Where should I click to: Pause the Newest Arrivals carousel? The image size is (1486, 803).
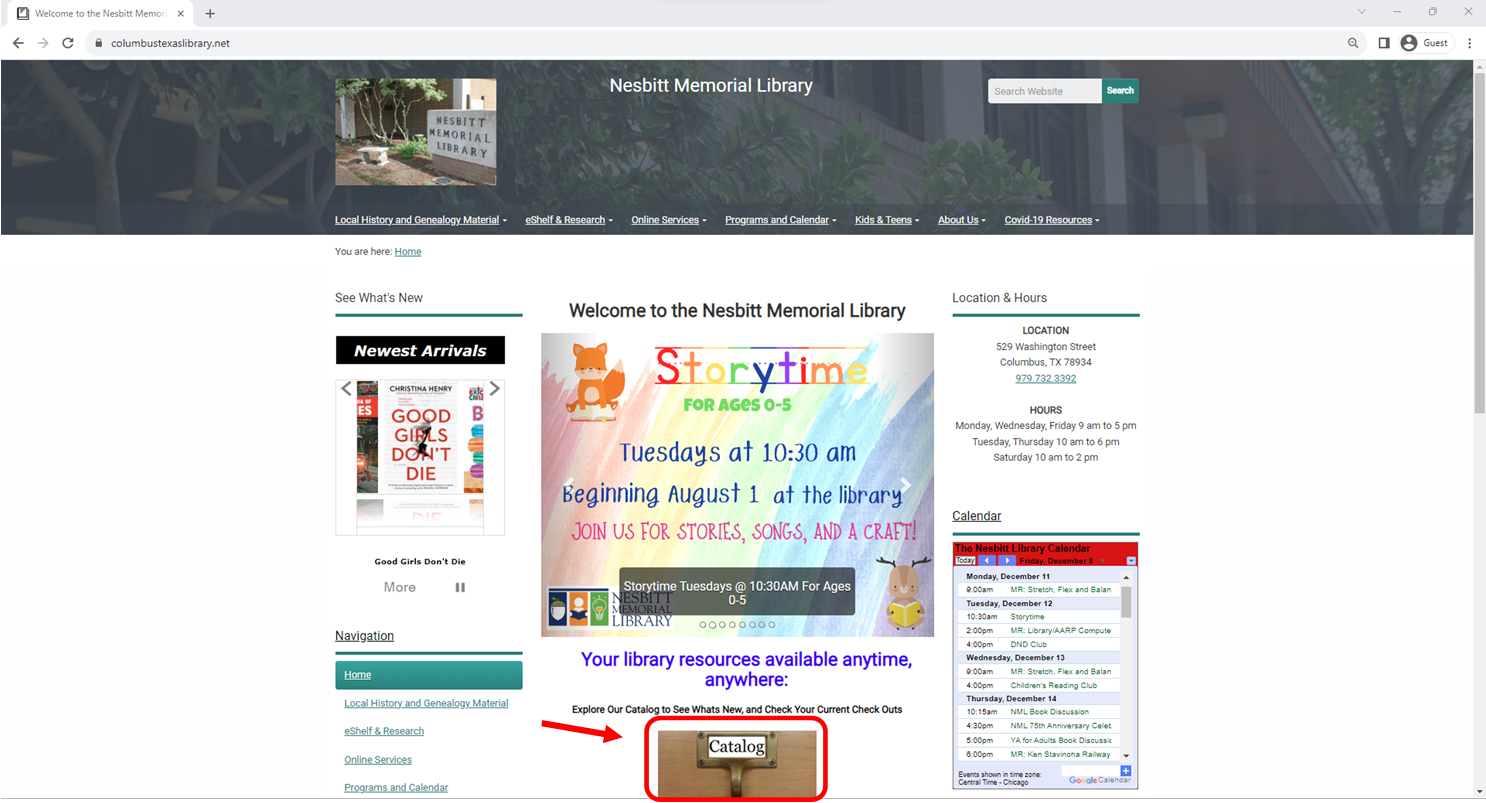tap(460, 588)
